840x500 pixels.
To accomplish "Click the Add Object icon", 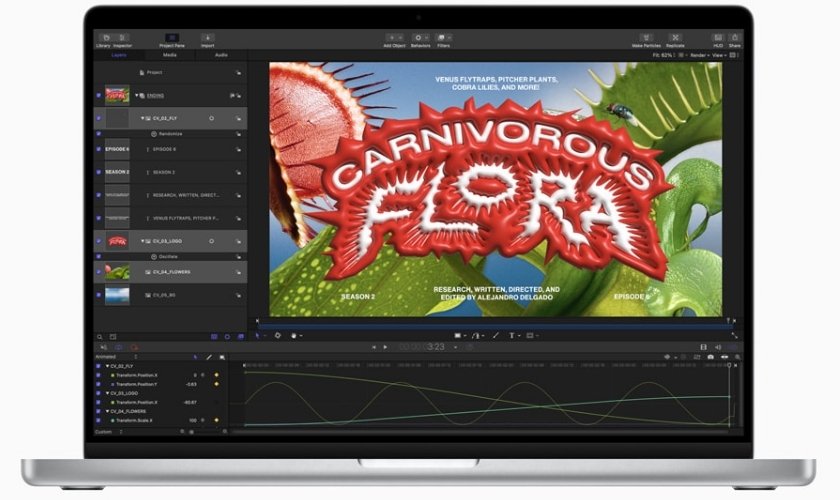I will [394, 38].
